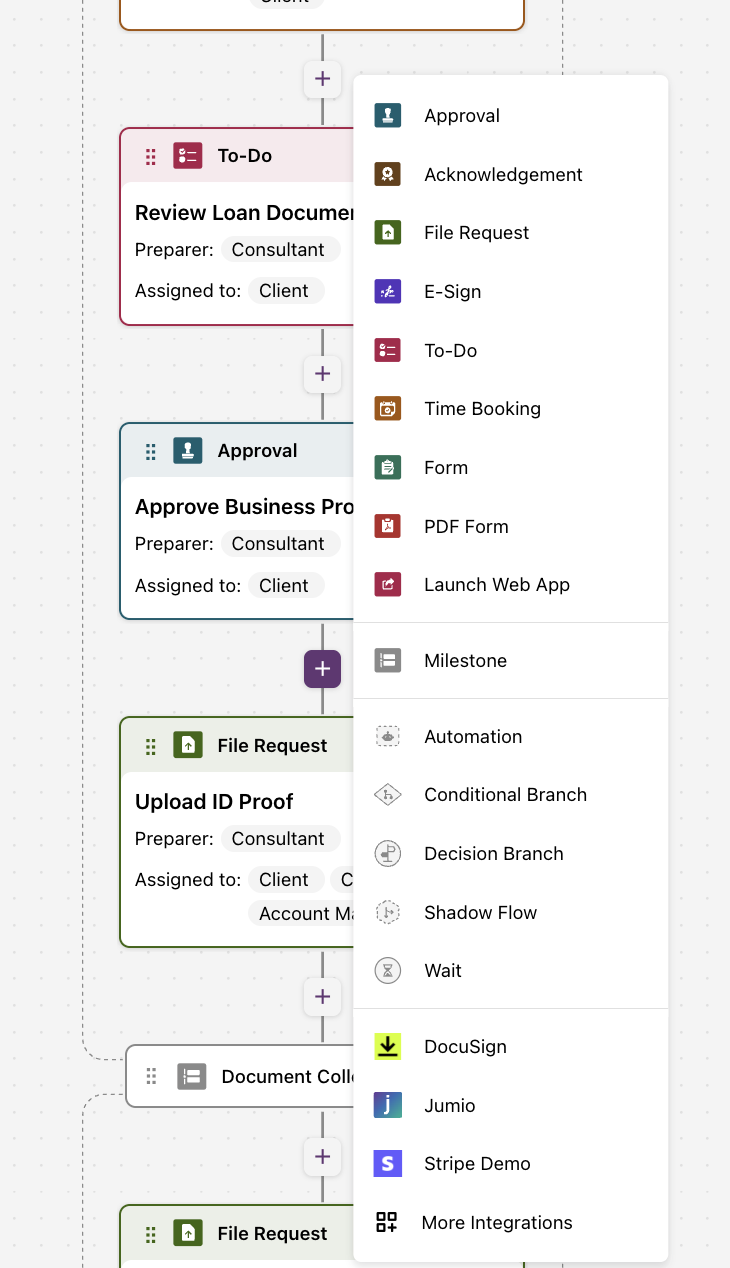Insert a Milestone from the menu
Image resolution: width=730 pixels, height=1268 pixels.
coord(510,660)
